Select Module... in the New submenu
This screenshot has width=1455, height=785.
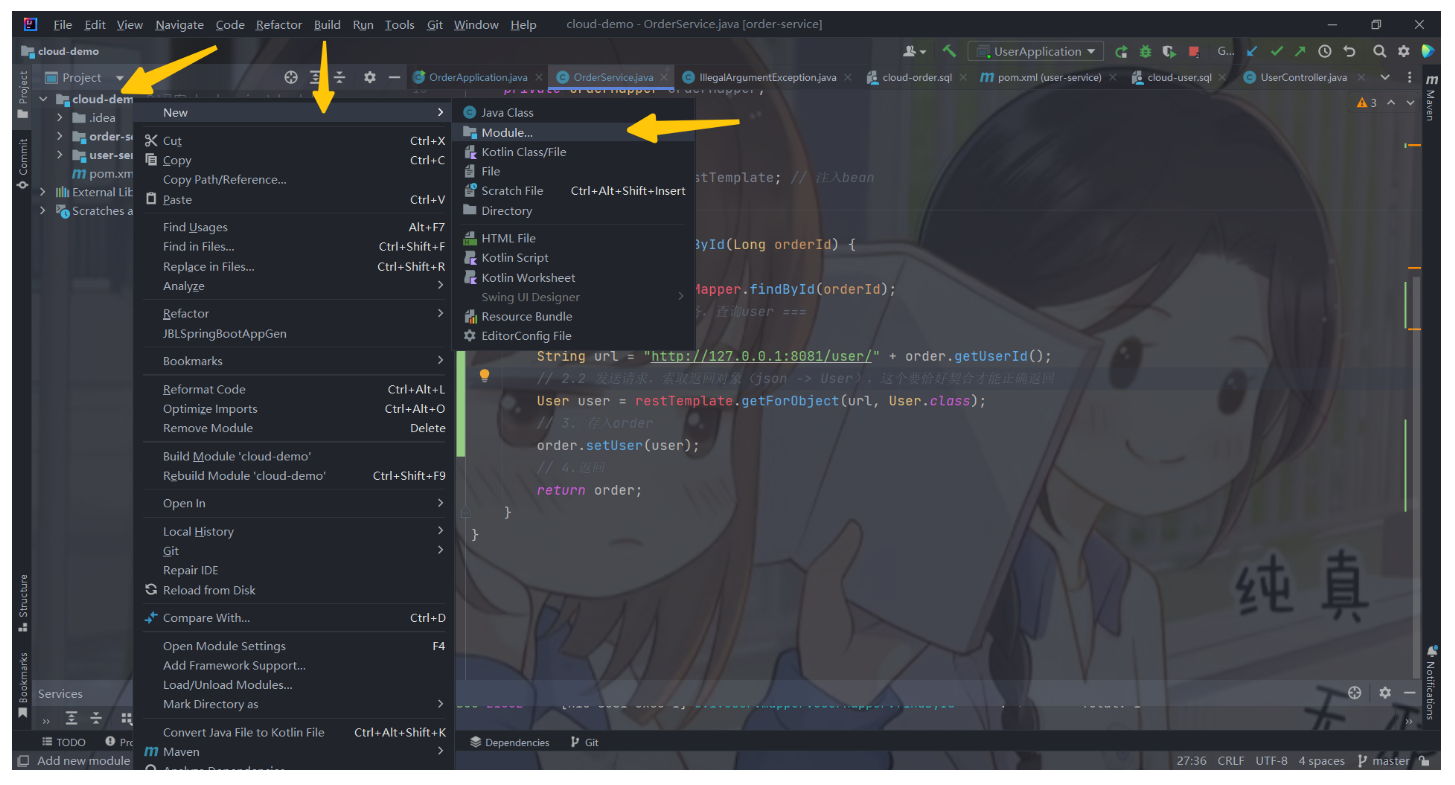[x=573, y=132]
